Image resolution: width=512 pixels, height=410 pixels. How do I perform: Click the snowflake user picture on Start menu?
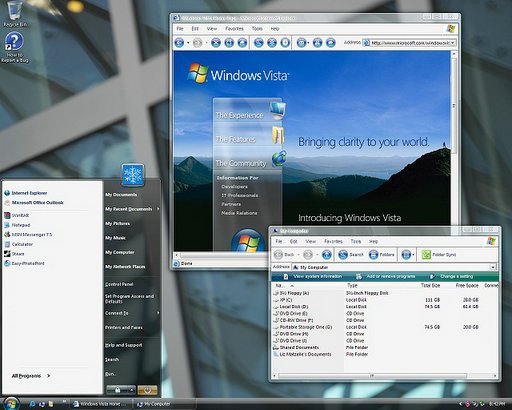click(133, 174)
